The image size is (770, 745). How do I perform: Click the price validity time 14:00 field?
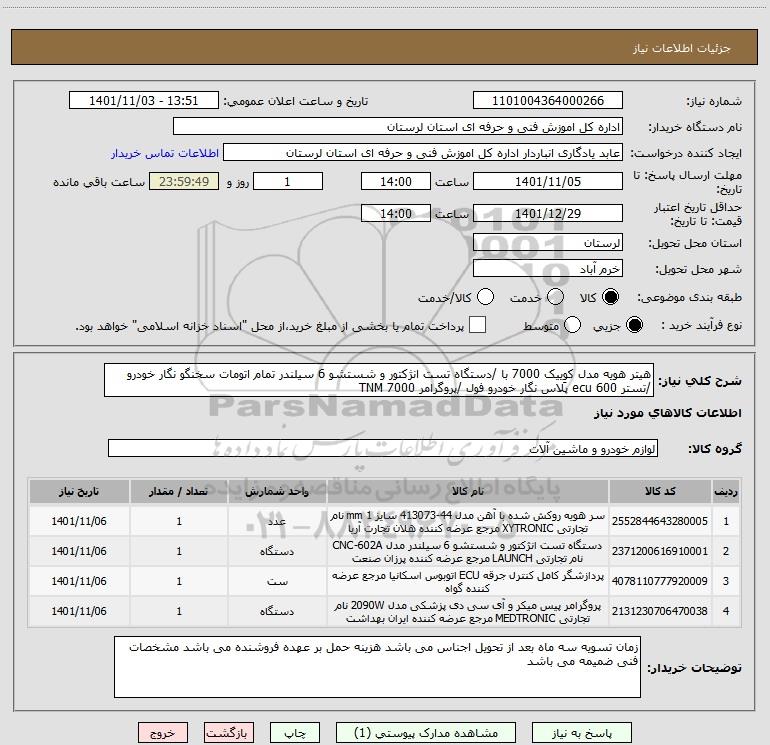396,213
